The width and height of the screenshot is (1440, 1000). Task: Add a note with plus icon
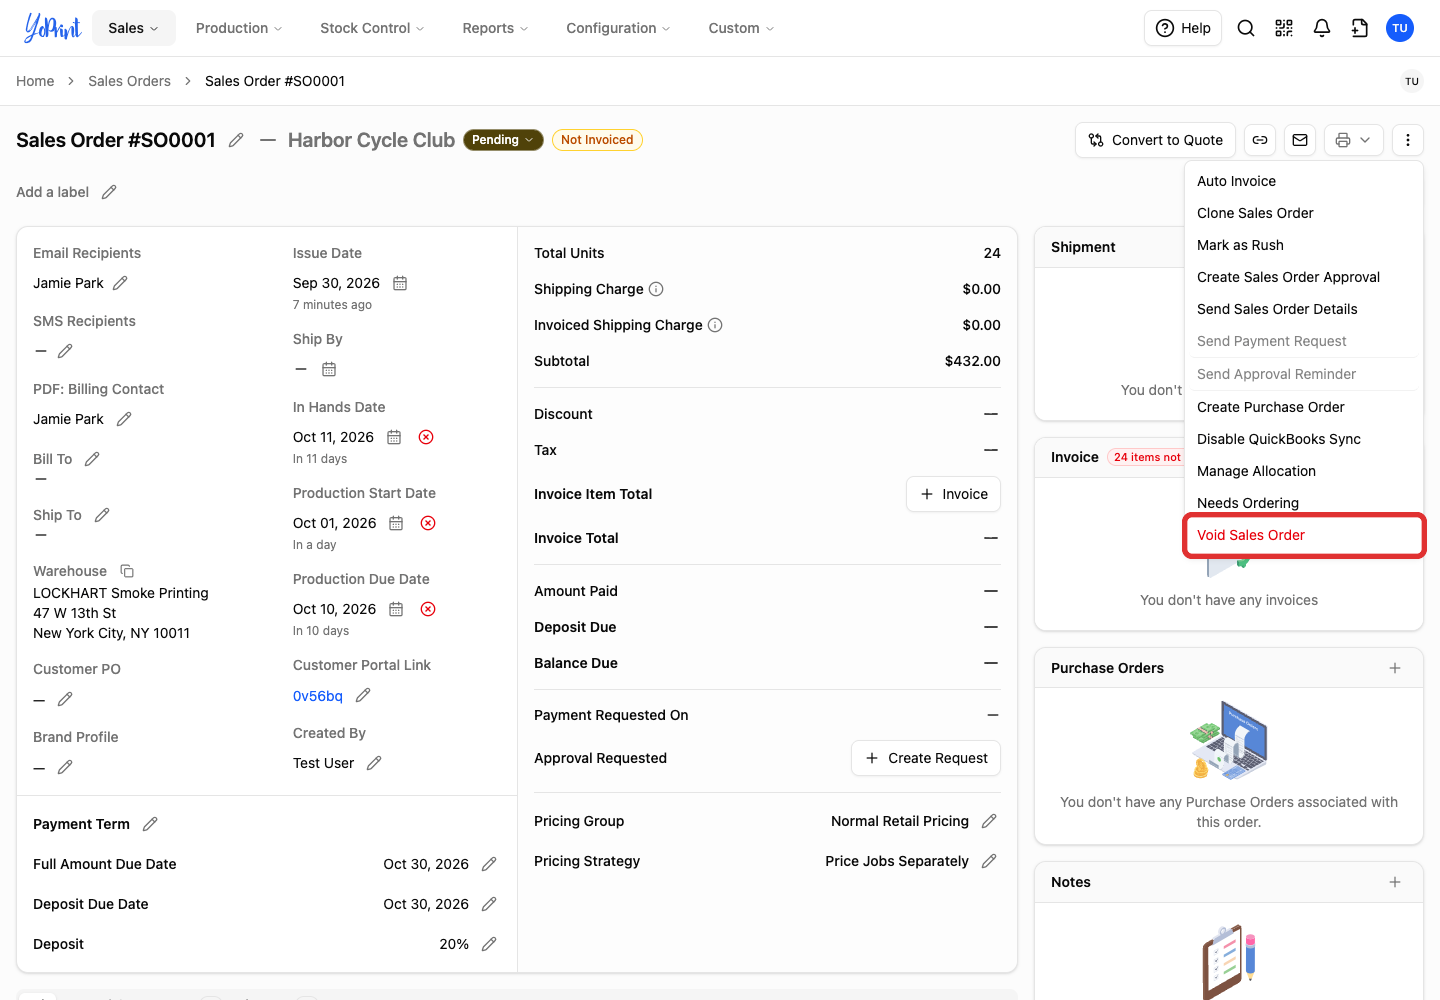tap(1395, 882)
